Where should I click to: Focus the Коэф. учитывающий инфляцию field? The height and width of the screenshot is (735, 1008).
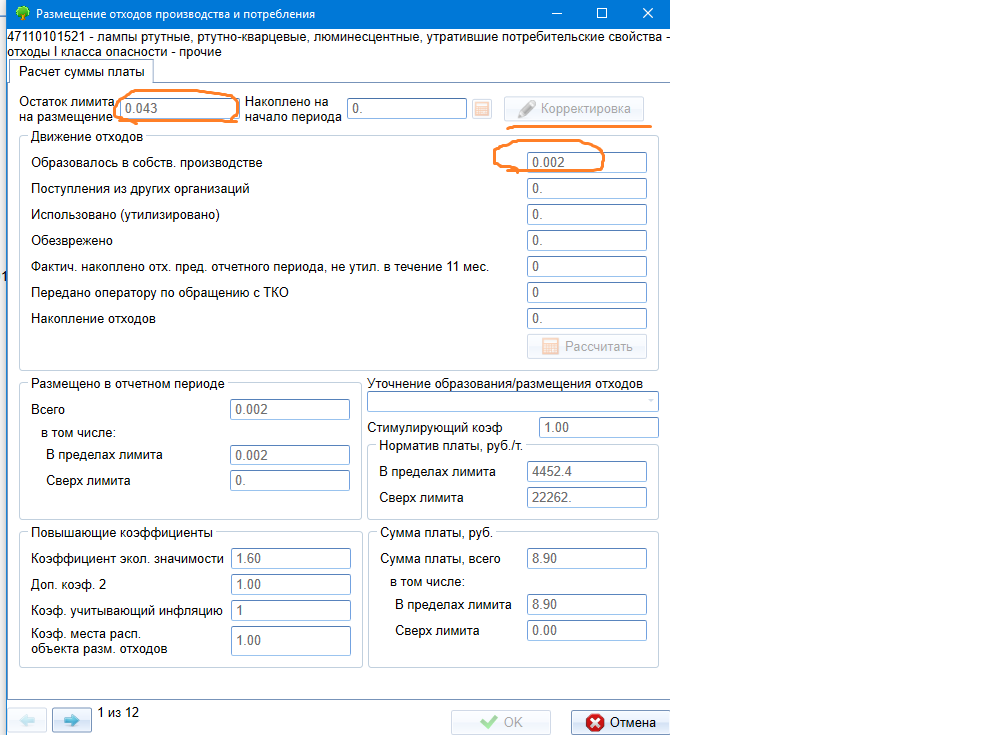pyautogui.click(x=290, y=610)
